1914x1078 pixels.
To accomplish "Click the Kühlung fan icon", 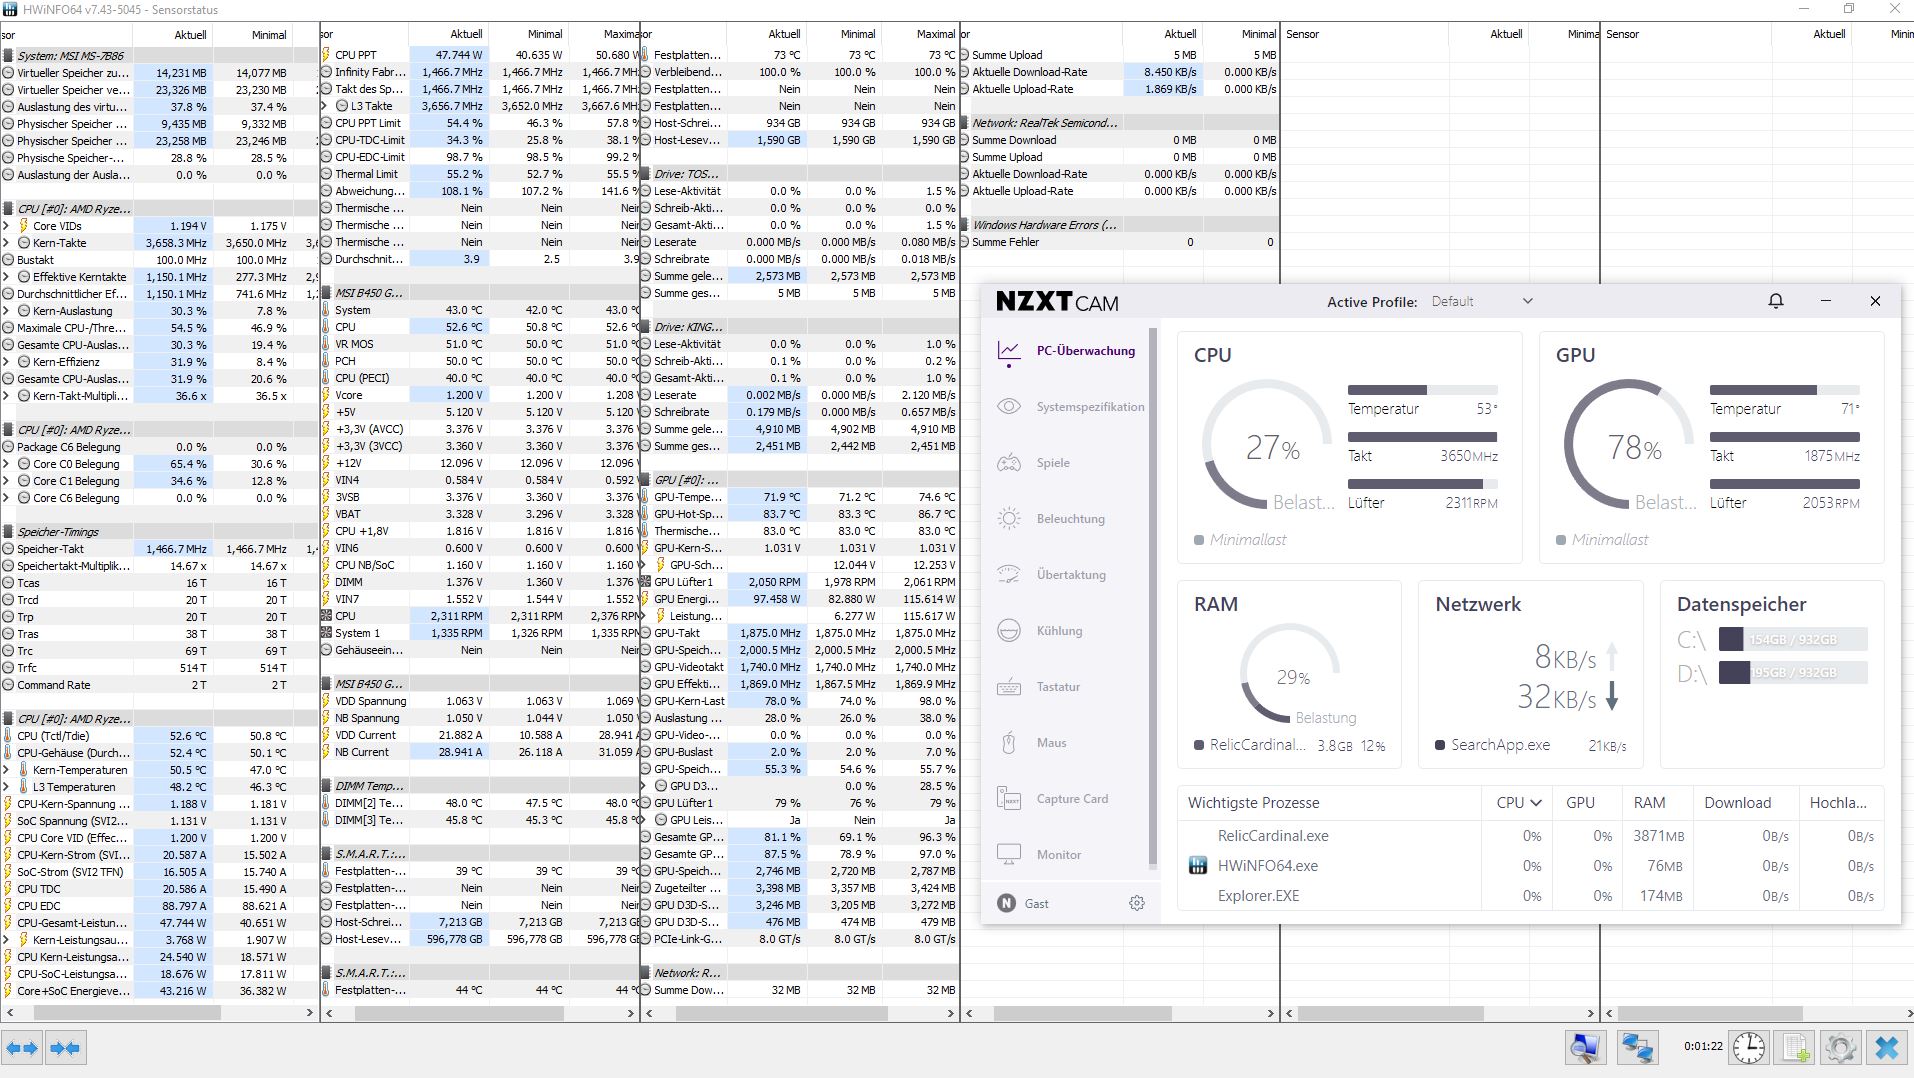I will [x=1009, y=631].
